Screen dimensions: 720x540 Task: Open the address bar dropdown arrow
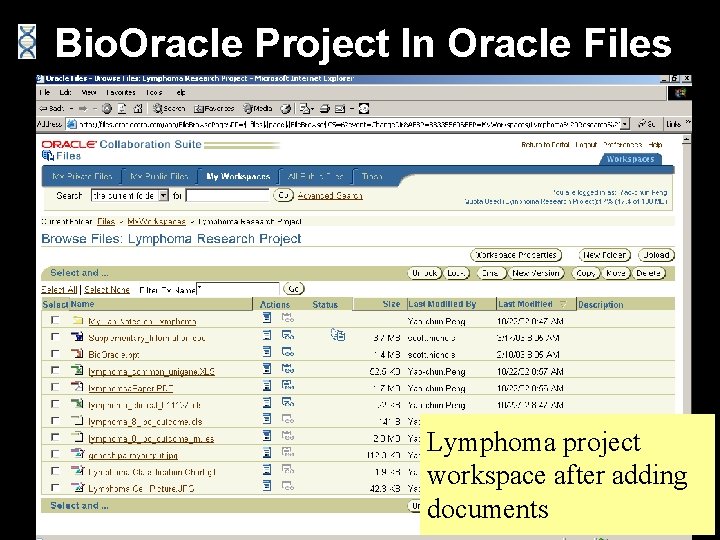[625, 124]
